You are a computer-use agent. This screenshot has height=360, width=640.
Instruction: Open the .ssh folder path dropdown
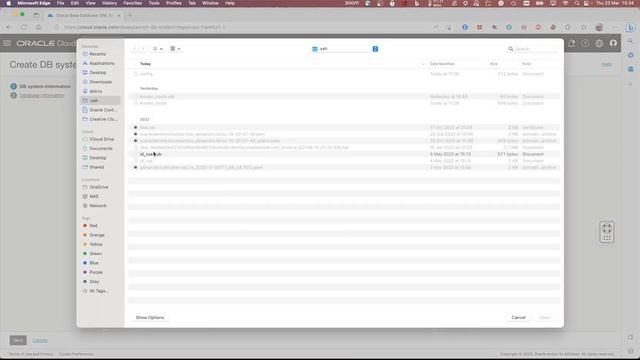click(345, 49)
